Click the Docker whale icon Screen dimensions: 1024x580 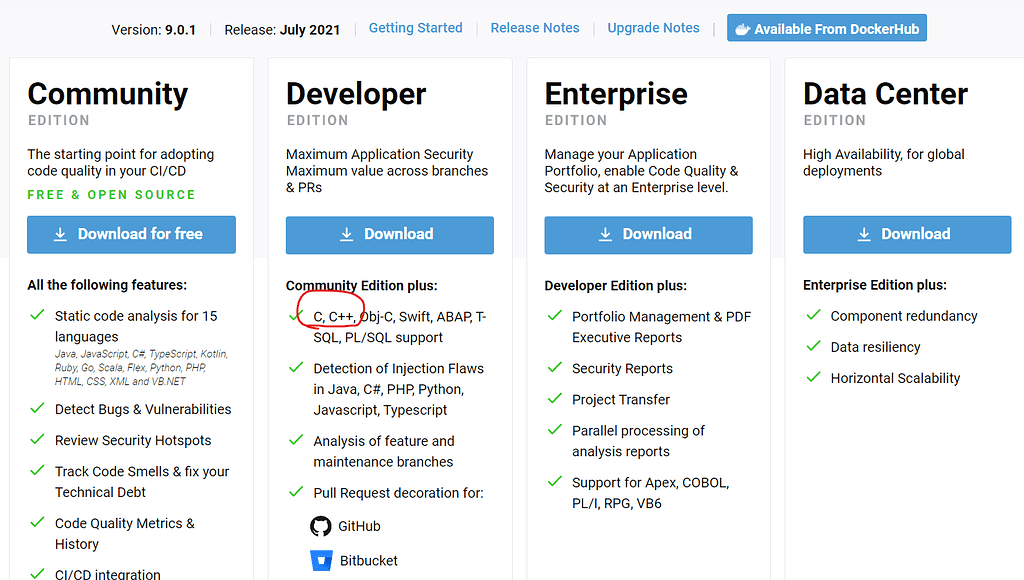click(742, 29)
